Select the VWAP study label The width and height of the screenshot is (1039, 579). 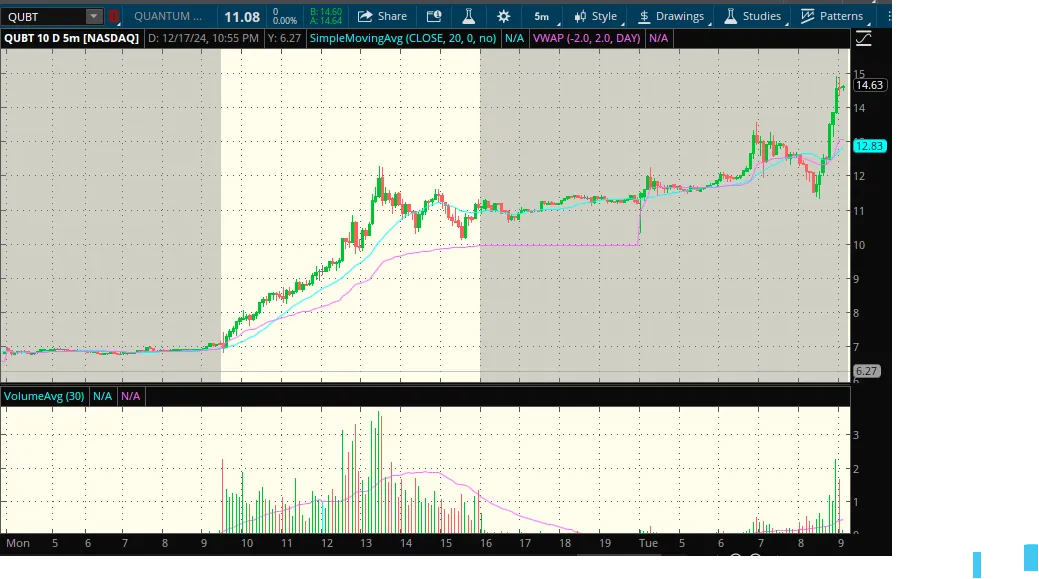[x=587, y=38]
